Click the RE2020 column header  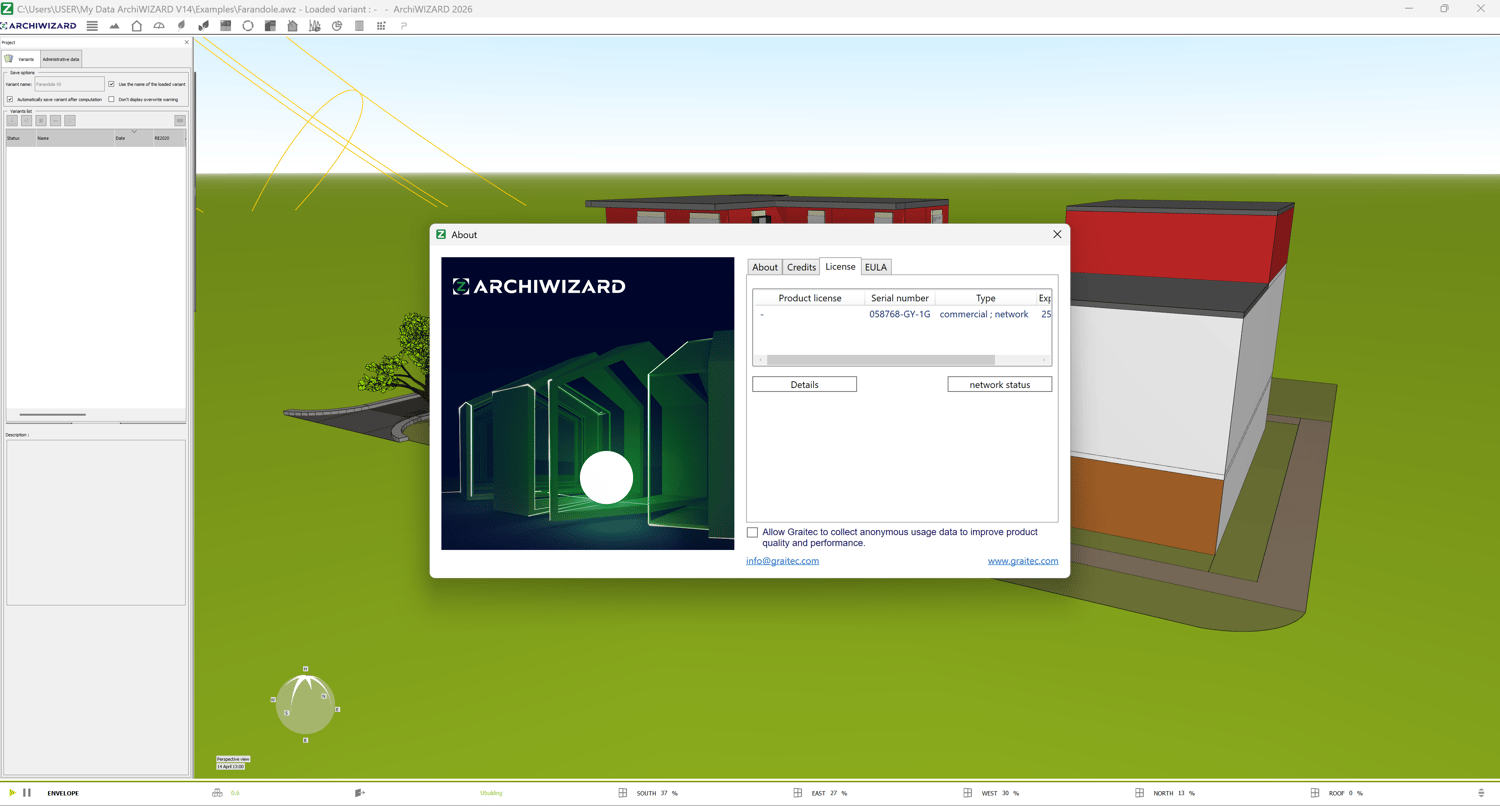(x=169, y=138)
